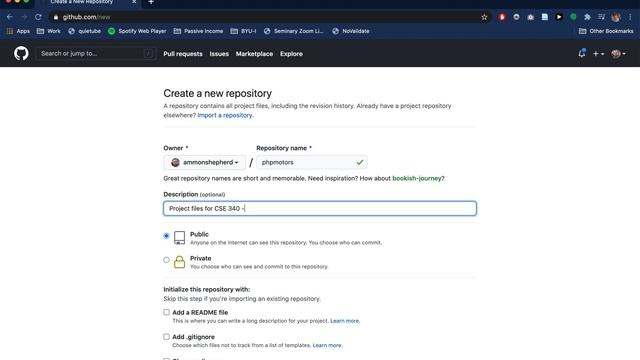Open the Spotify Web Player bookmark
The width and height of the screenshot is (640, 360).
(137, 31)
